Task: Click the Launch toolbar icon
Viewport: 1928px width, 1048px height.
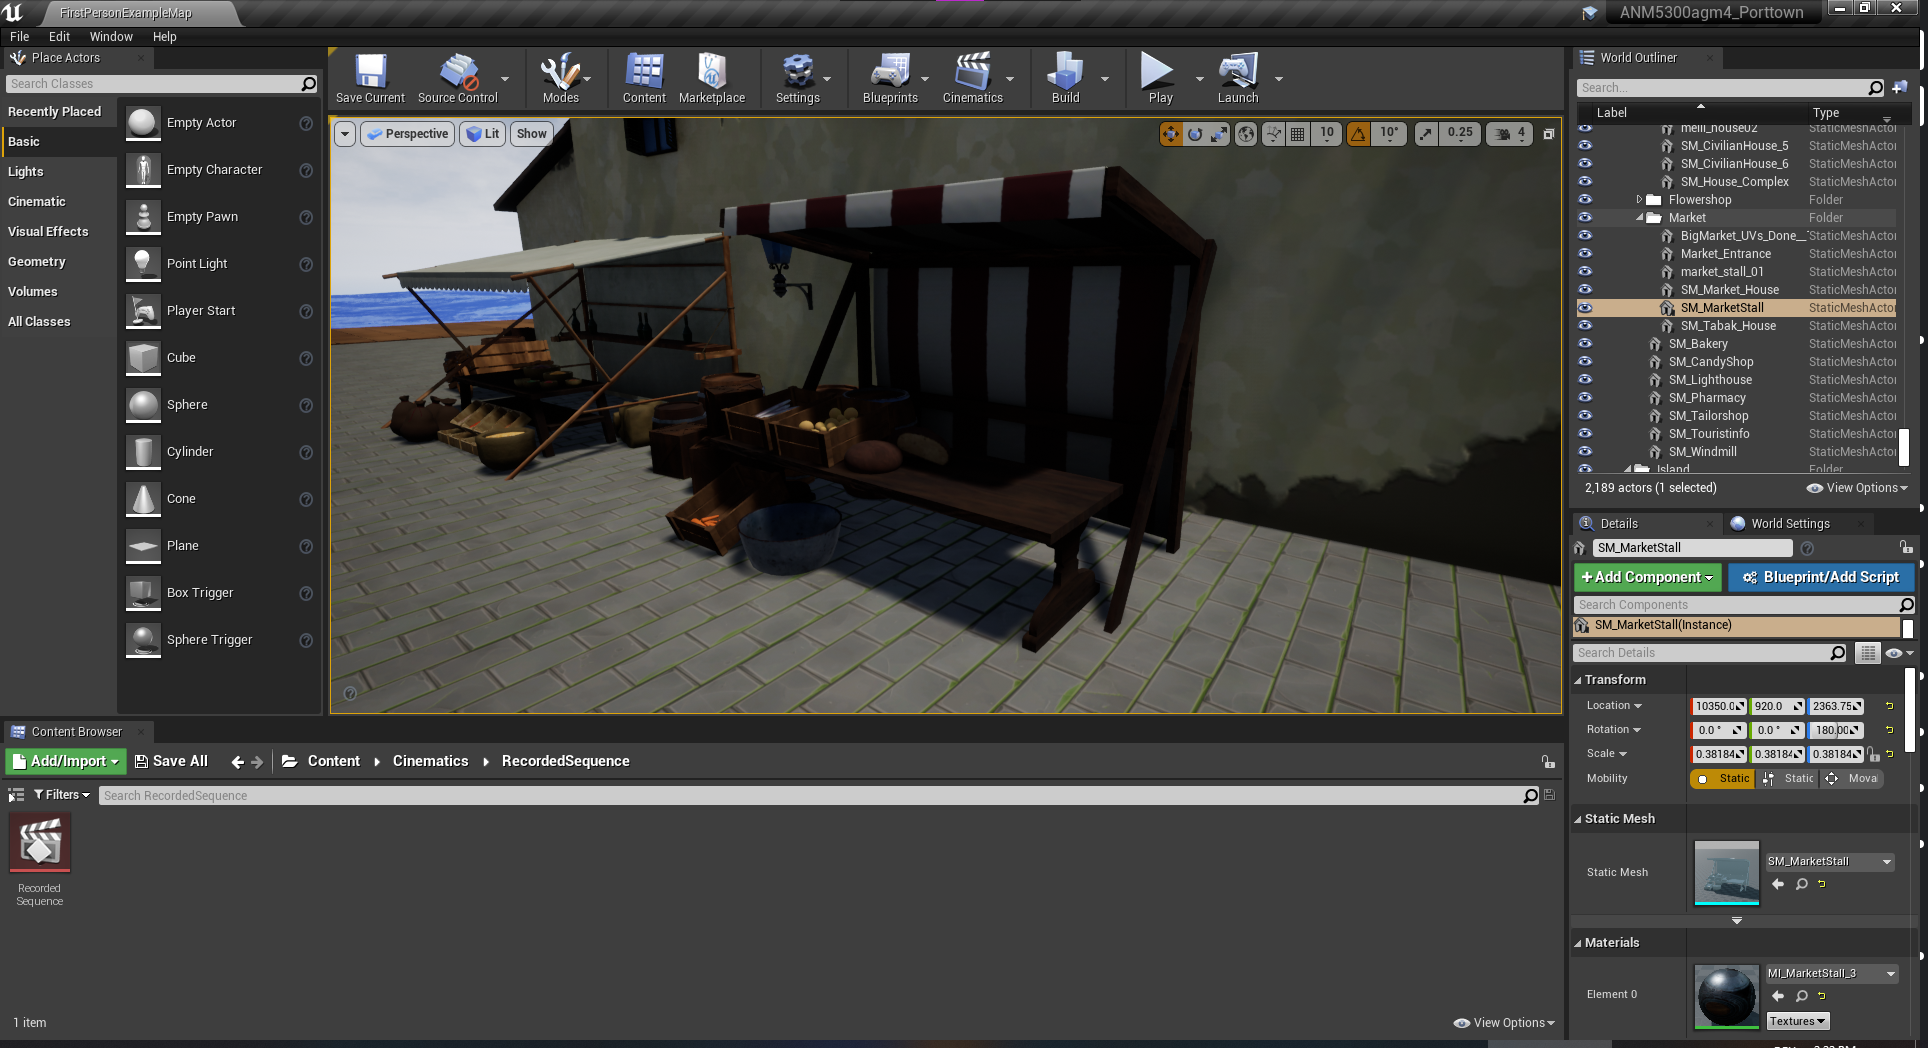Action: (x=1238, y=78)
